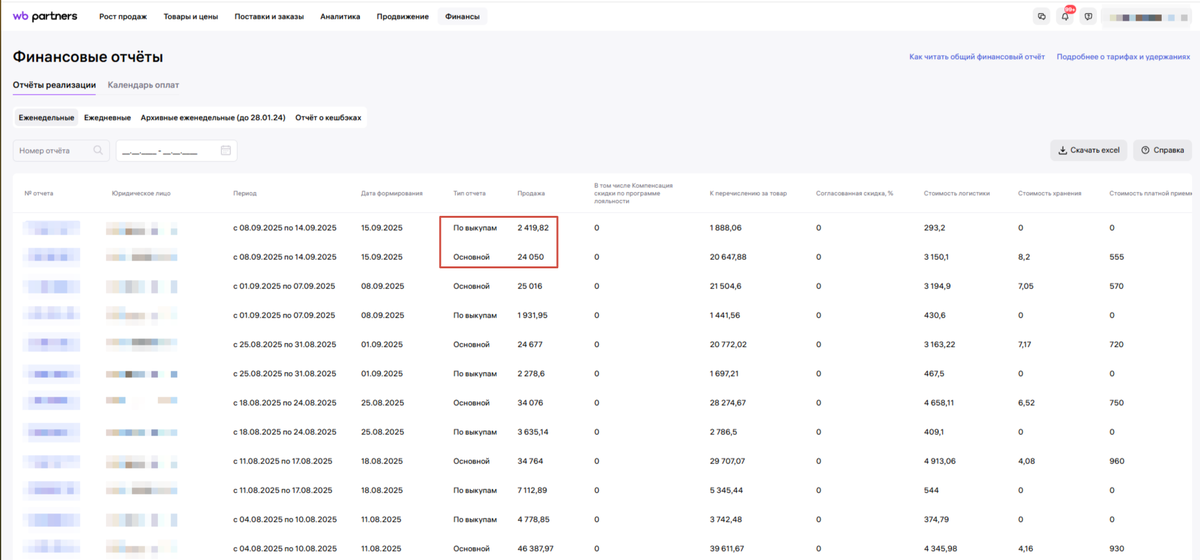1200x560 pixels.
Task: Click logistics cost 293,2
Action: (934, 228)
